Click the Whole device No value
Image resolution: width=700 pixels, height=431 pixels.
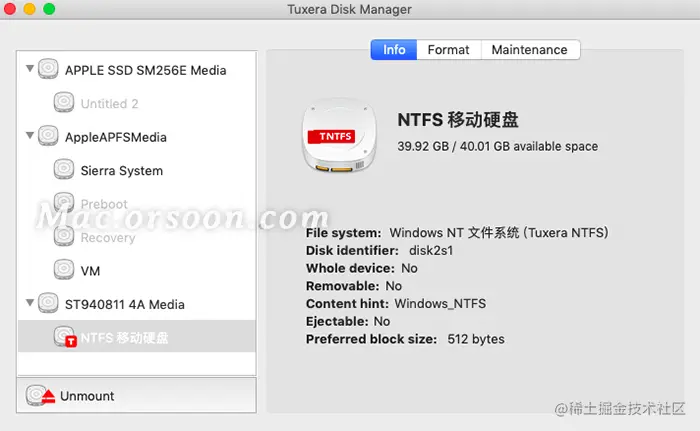409,268
